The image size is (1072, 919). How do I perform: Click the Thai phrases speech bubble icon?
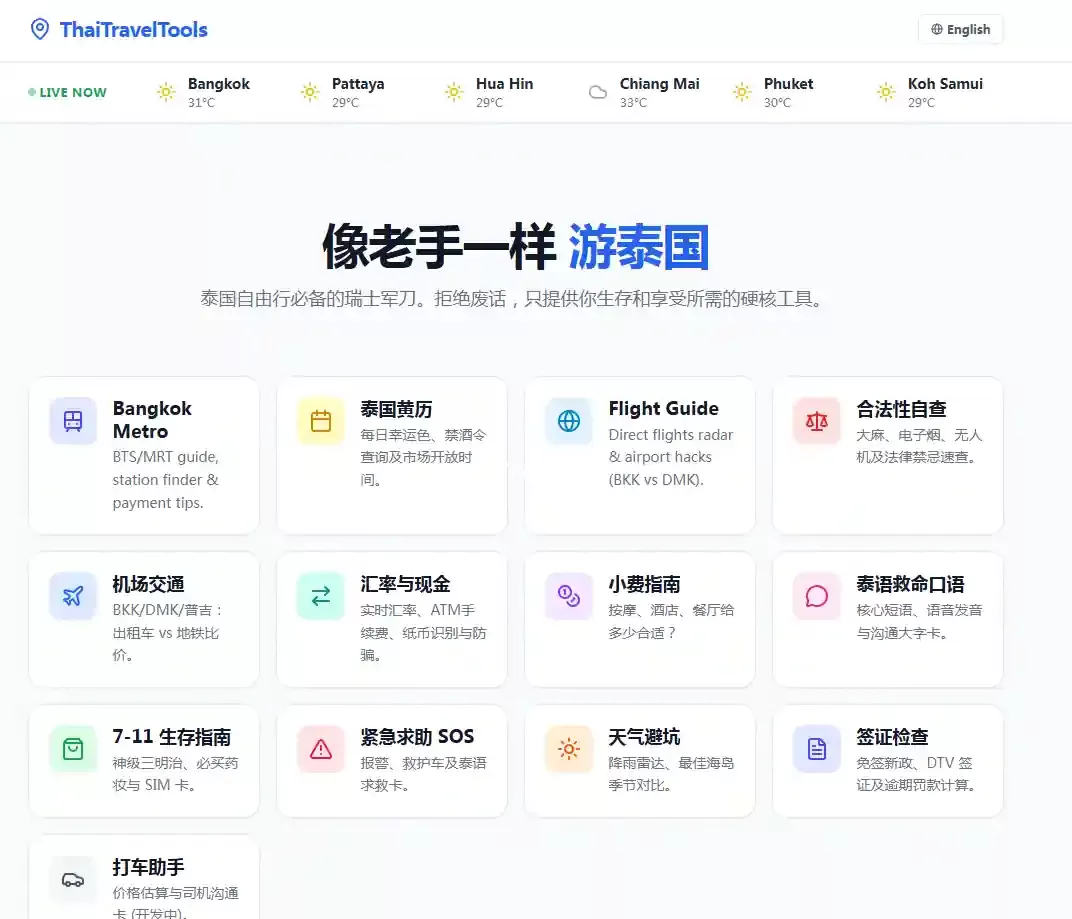[817, 596]
